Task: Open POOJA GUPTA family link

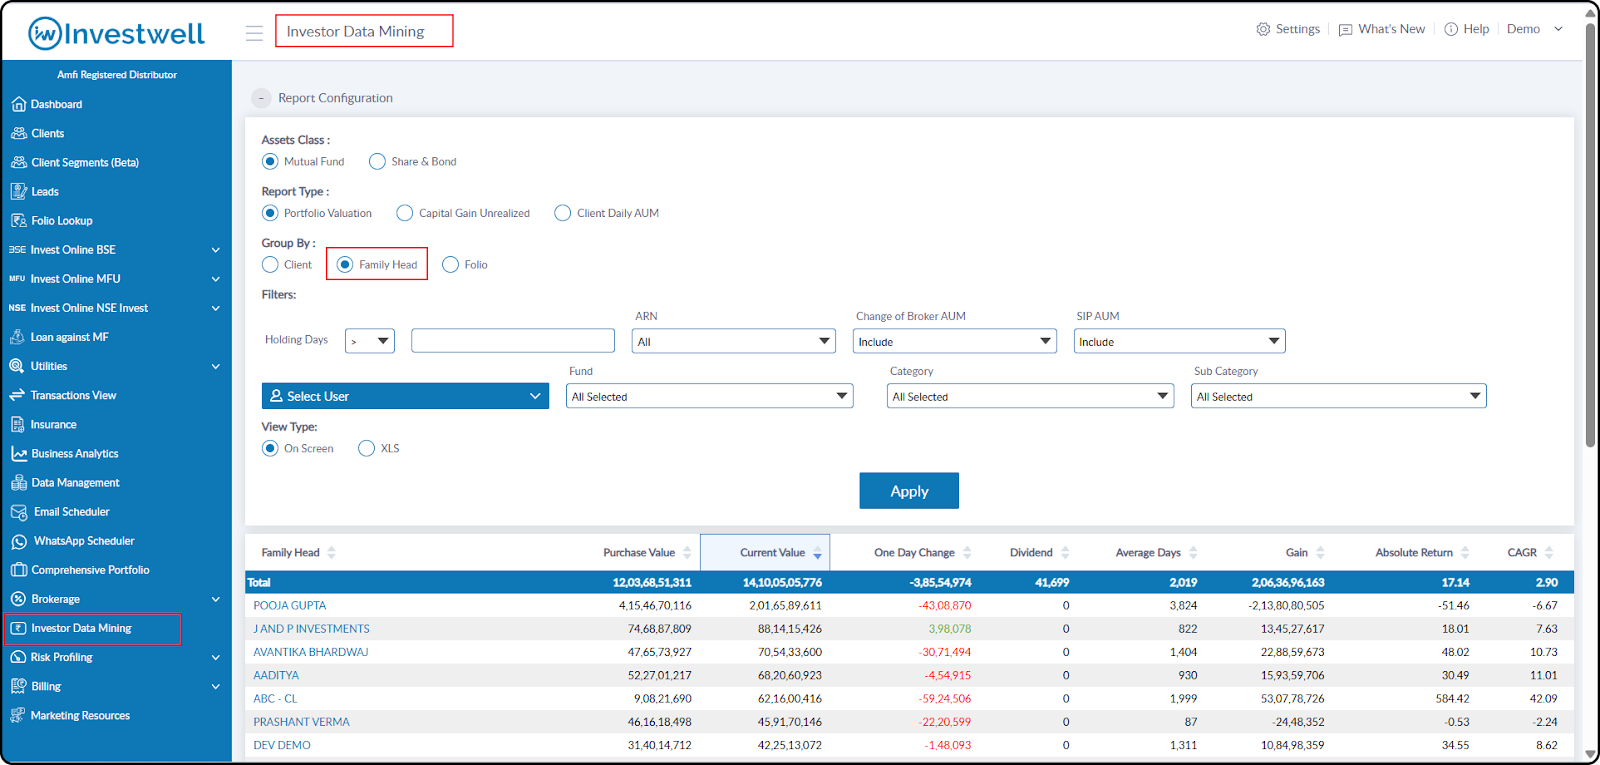Action: click(290, 606)
